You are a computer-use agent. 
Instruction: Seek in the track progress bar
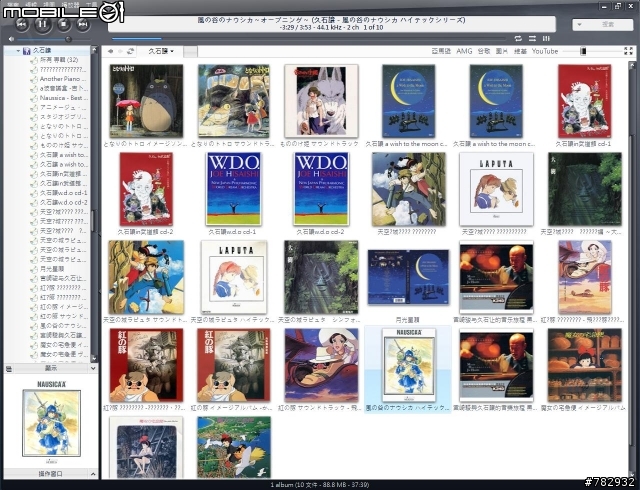point(309,39)
